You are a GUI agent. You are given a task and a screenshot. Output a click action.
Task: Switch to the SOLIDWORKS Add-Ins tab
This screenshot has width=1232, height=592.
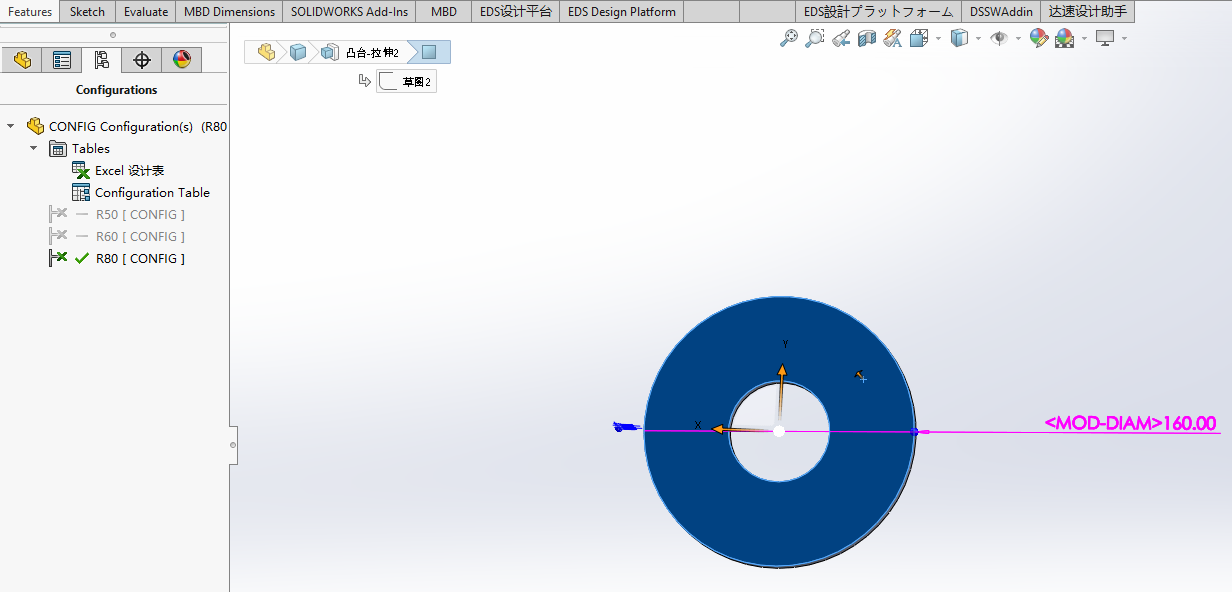click(x=349, y=12)
